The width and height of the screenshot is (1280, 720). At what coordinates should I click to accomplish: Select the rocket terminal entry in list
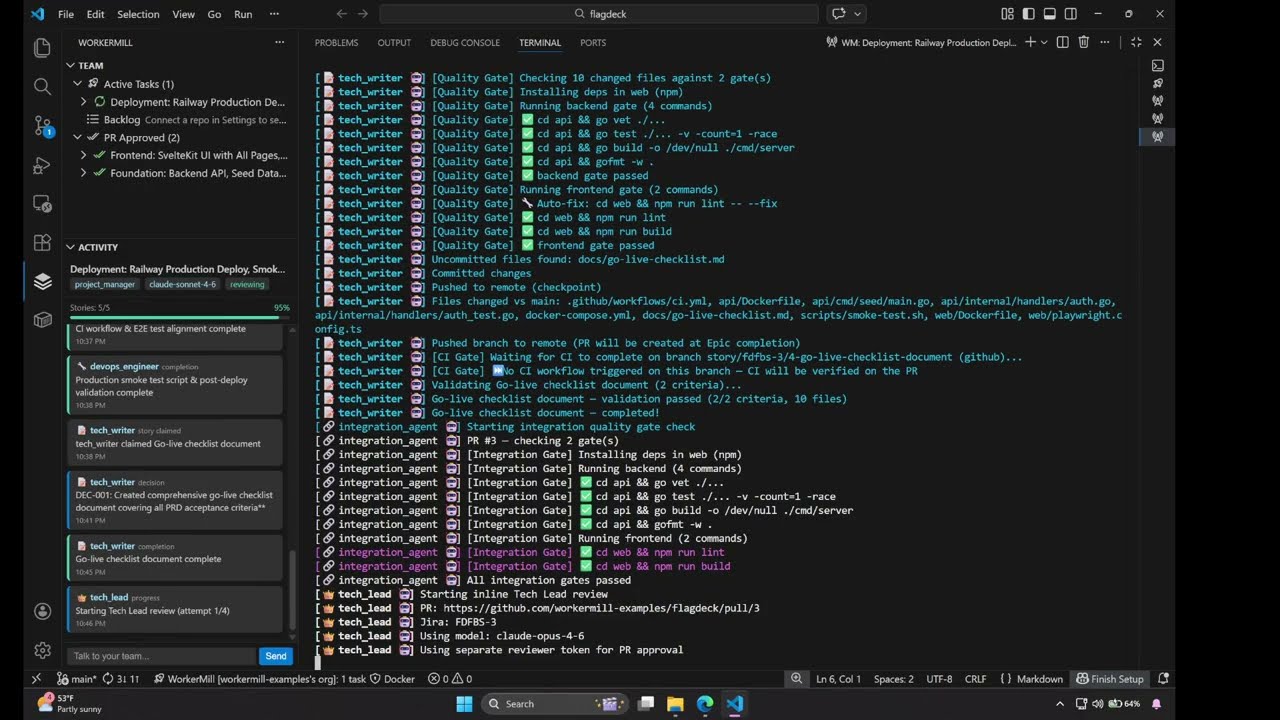tap(1157, 83)
